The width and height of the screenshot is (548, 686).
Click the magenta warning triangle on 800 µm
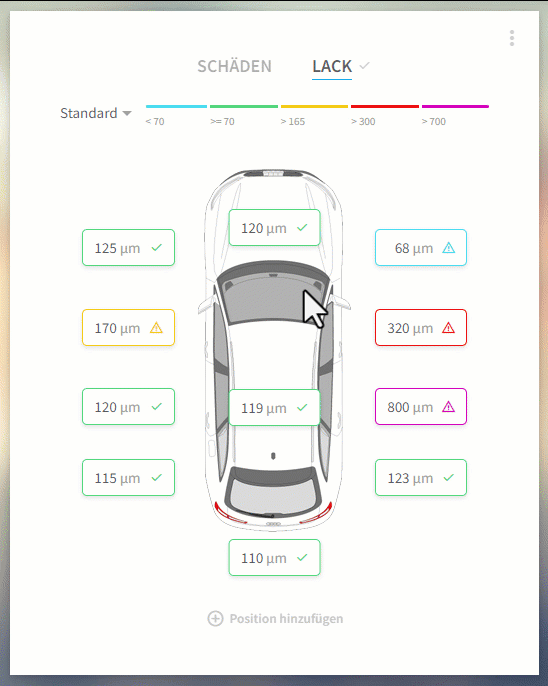tap(448, 407)
